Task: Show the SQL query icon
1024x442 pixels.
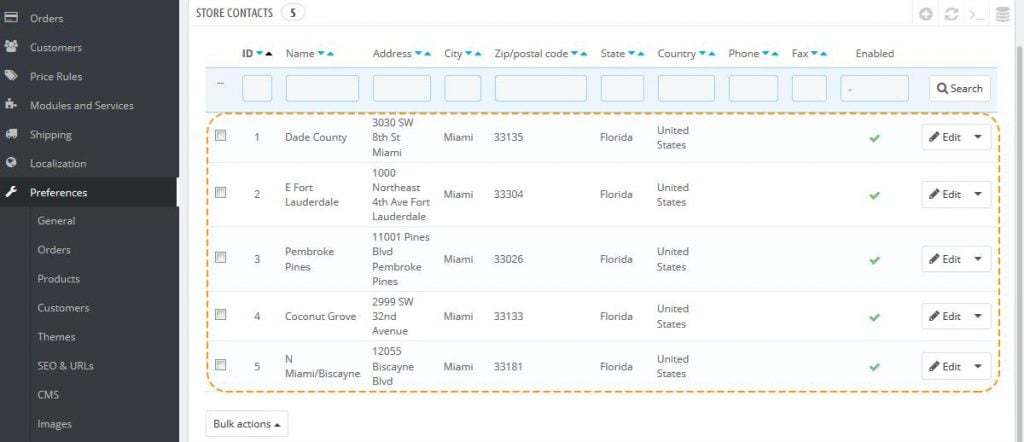Action: coord(976,15)
